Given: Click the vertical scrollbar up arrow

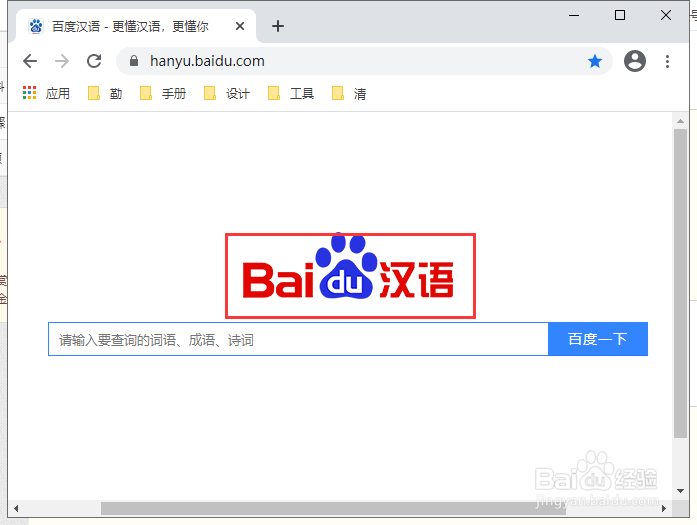Looking at the screenshot, I should point(680,121).
